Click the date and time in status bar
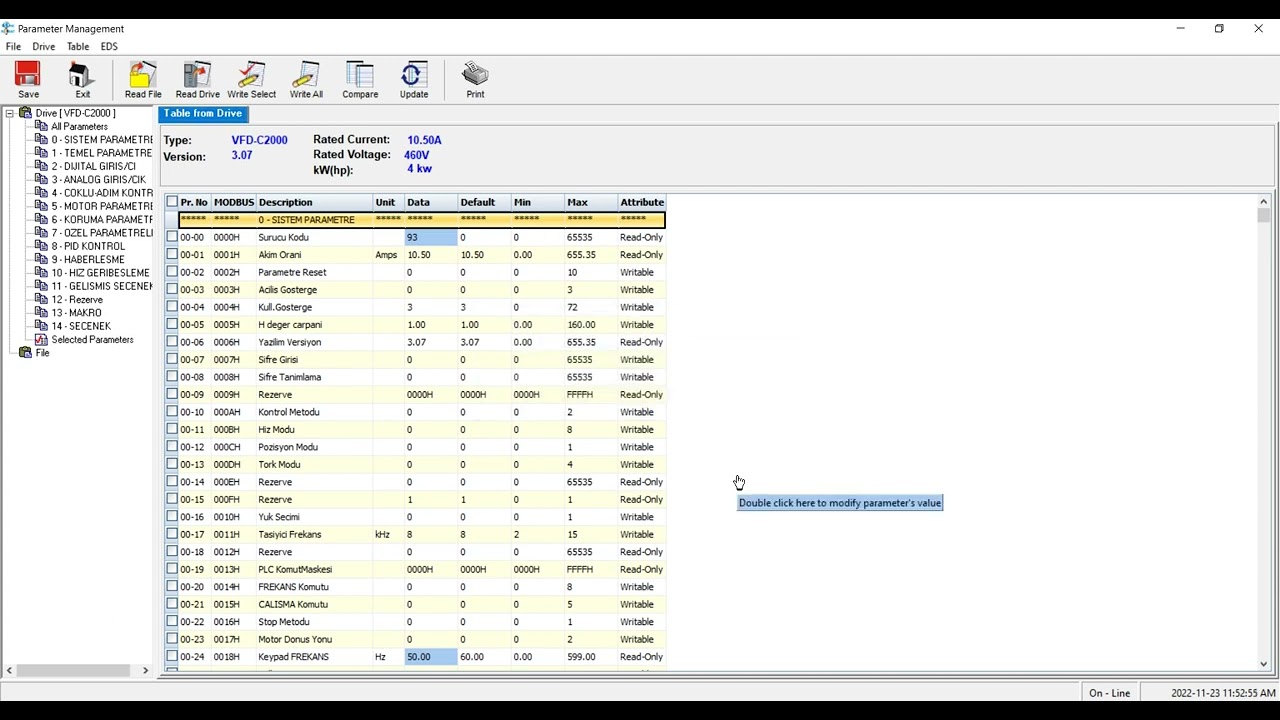Viewport: 1280px width, 720px height. 1223,693
